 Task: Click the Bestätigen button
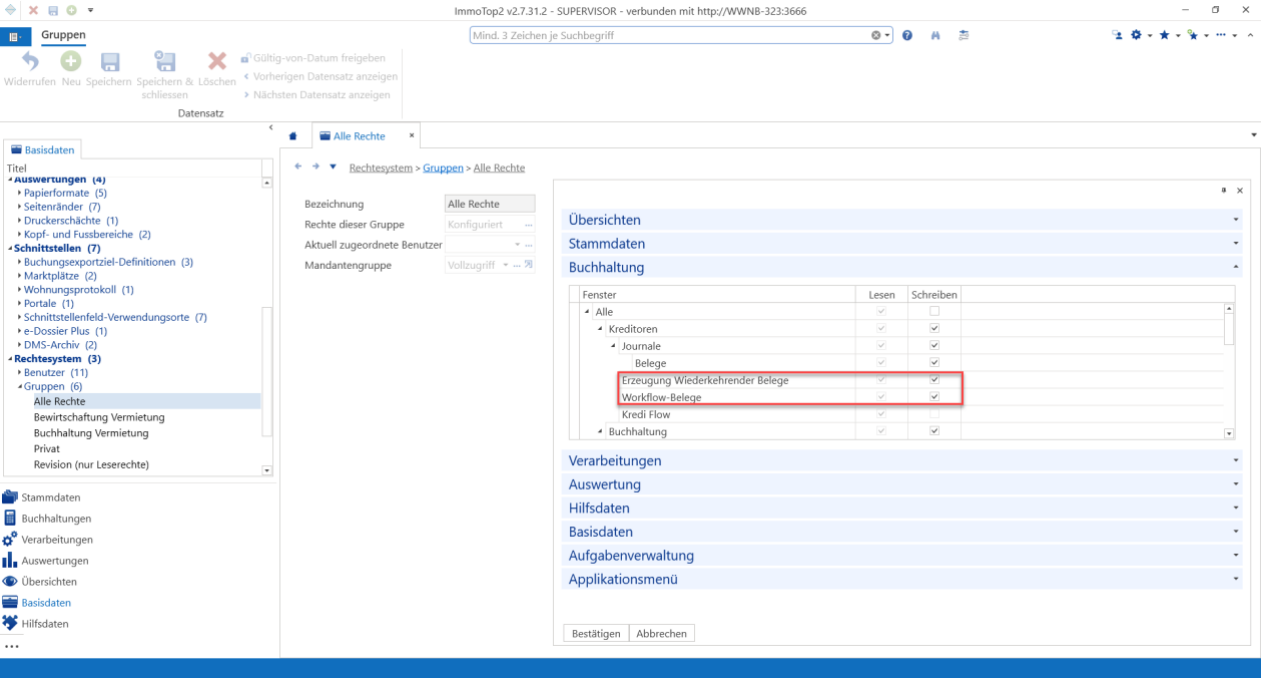pyautogui.click(x=597, y=633)
